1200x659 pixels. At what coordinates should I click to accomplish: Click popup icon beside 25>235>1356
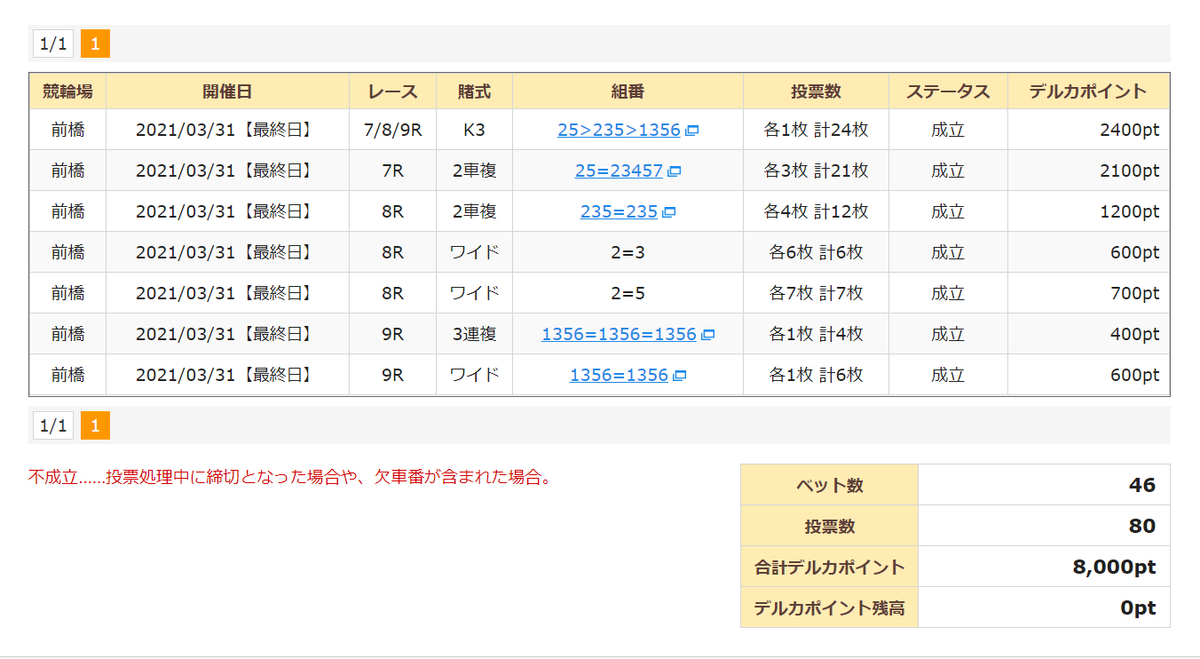pos(692,131)
